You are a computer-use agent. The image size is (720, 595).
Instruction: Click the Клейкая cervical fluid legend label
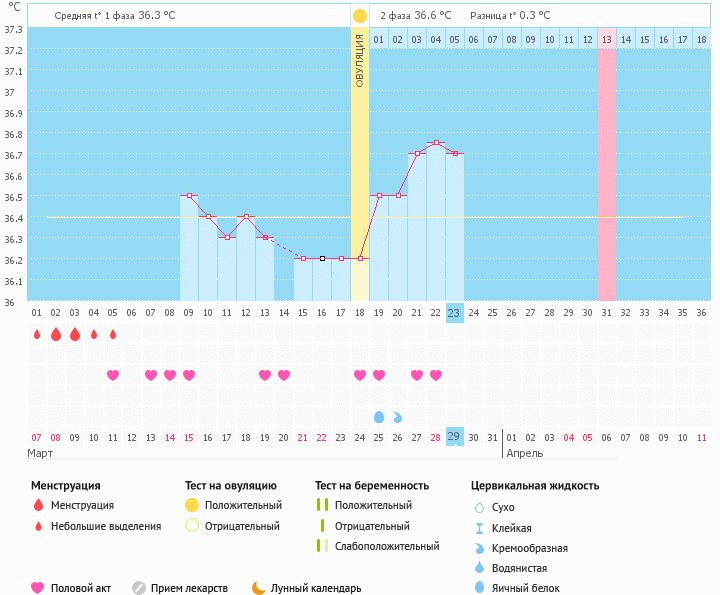(x=514, y=528)
